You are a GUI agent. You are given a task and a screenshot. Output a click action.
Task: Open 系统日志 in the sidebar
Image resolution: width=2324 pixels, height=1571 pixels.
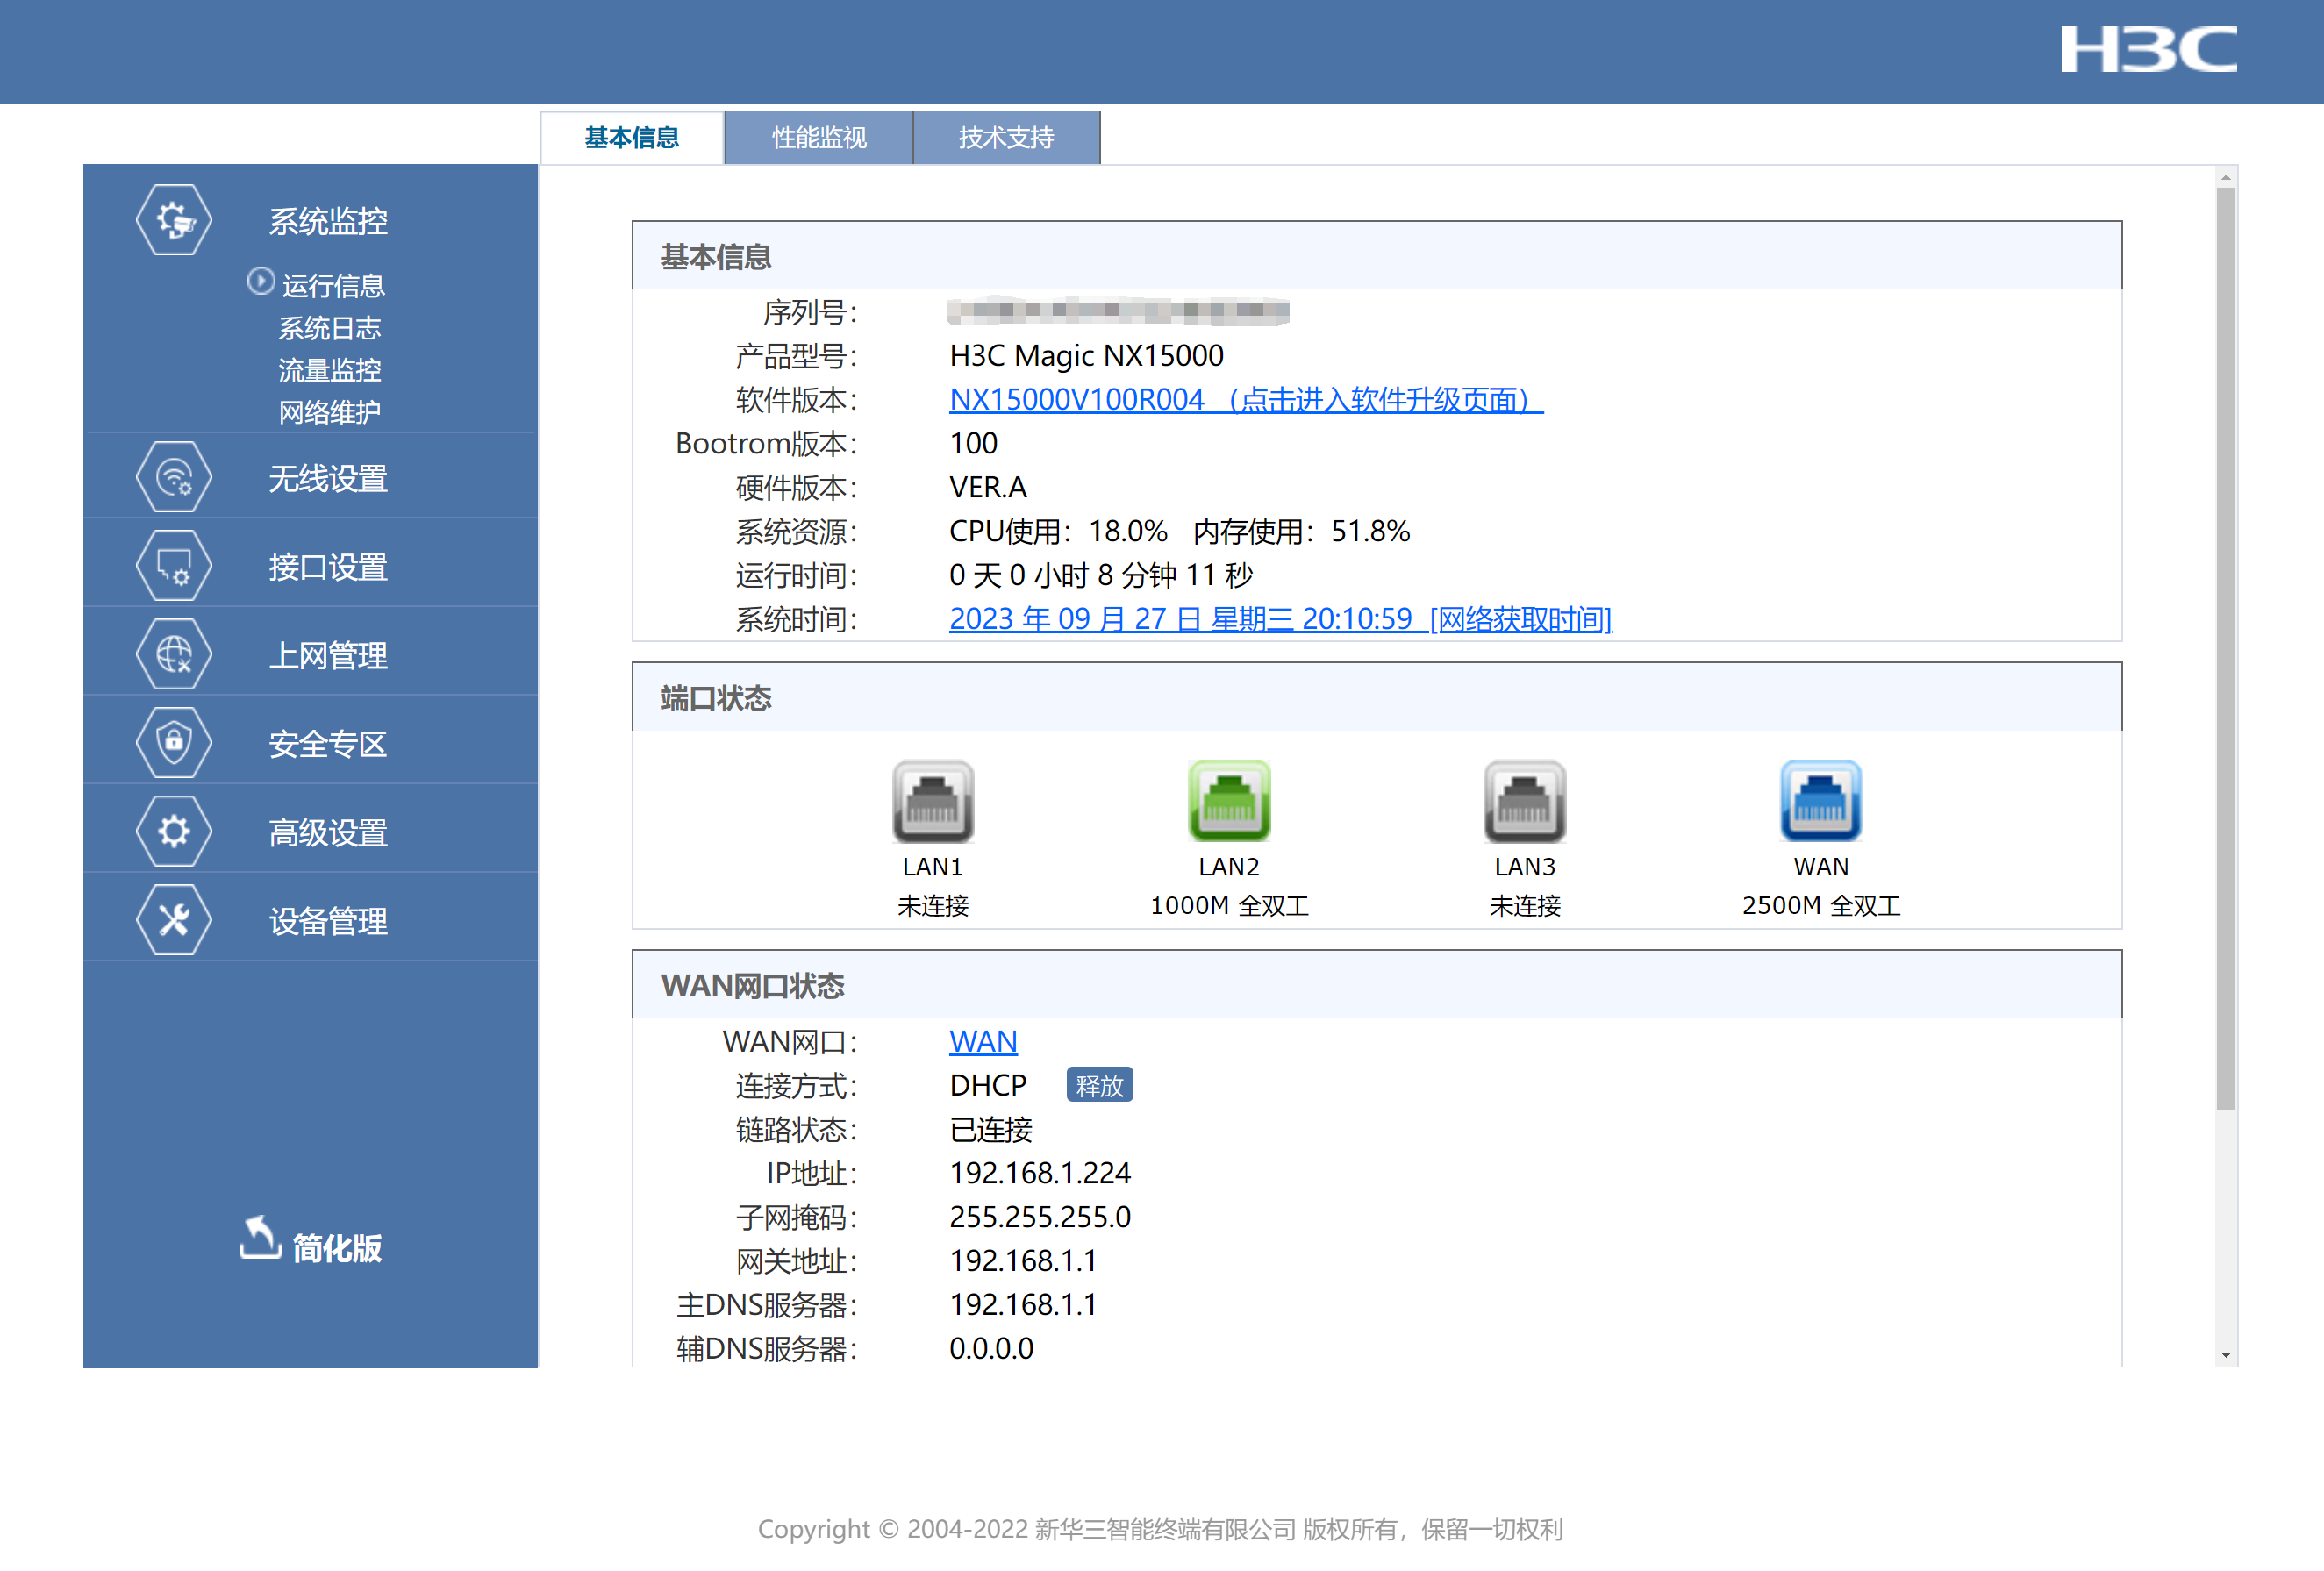pos(330,328)
